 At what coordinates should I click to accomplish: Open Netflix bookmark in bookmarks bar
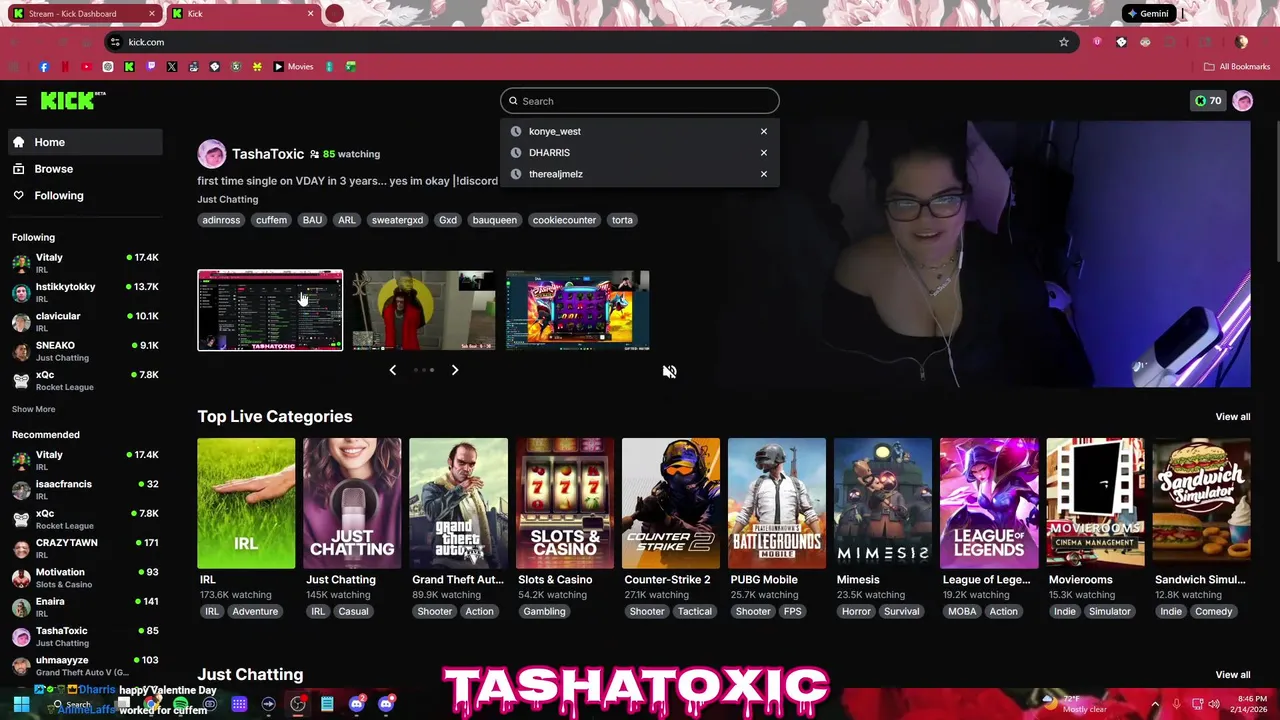(x=65, y=67)
